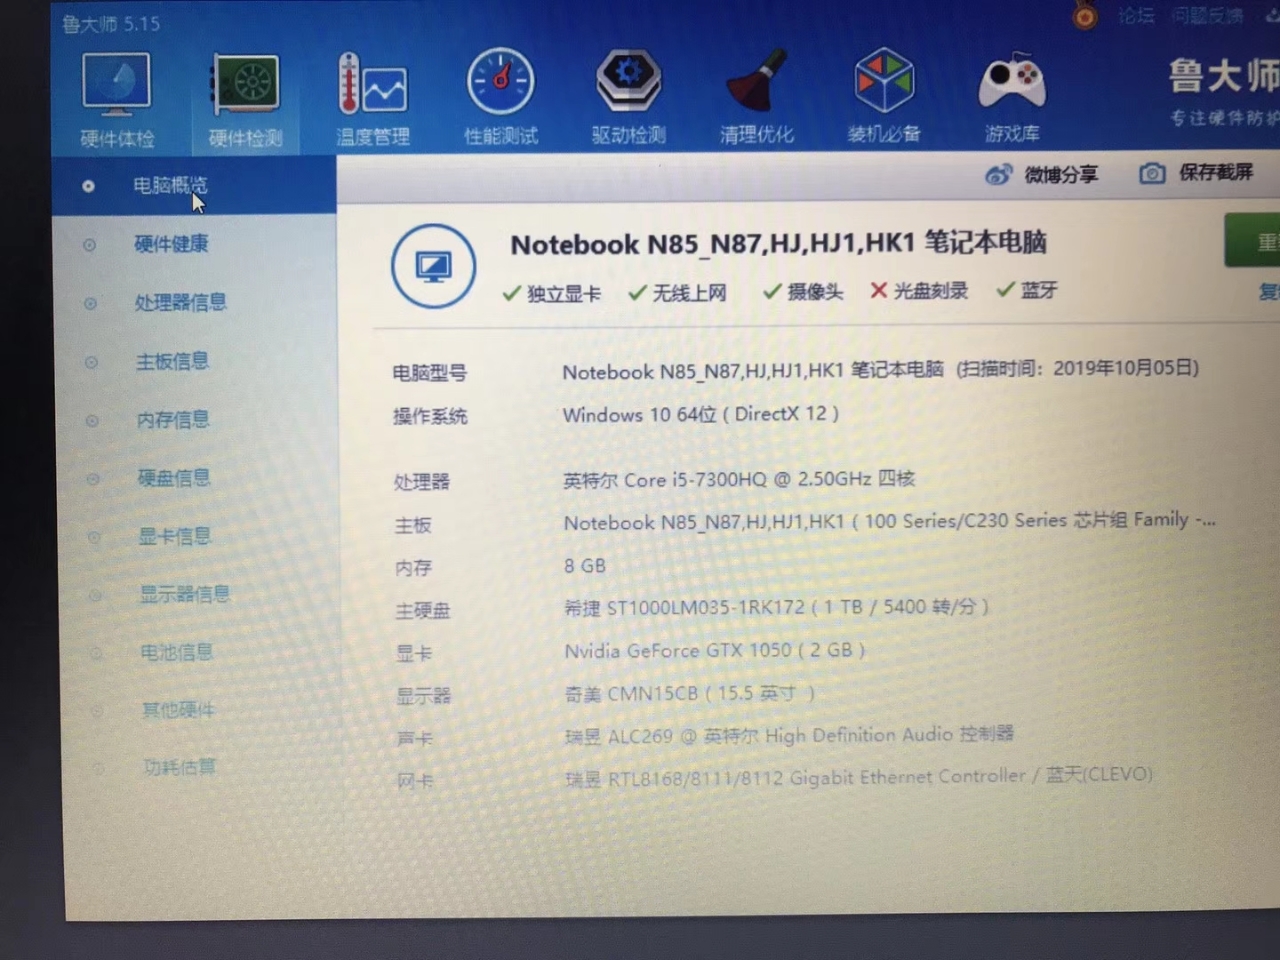
Task: Click the Core i5-7300HQ processor value
Action: (x=739, y=479)
